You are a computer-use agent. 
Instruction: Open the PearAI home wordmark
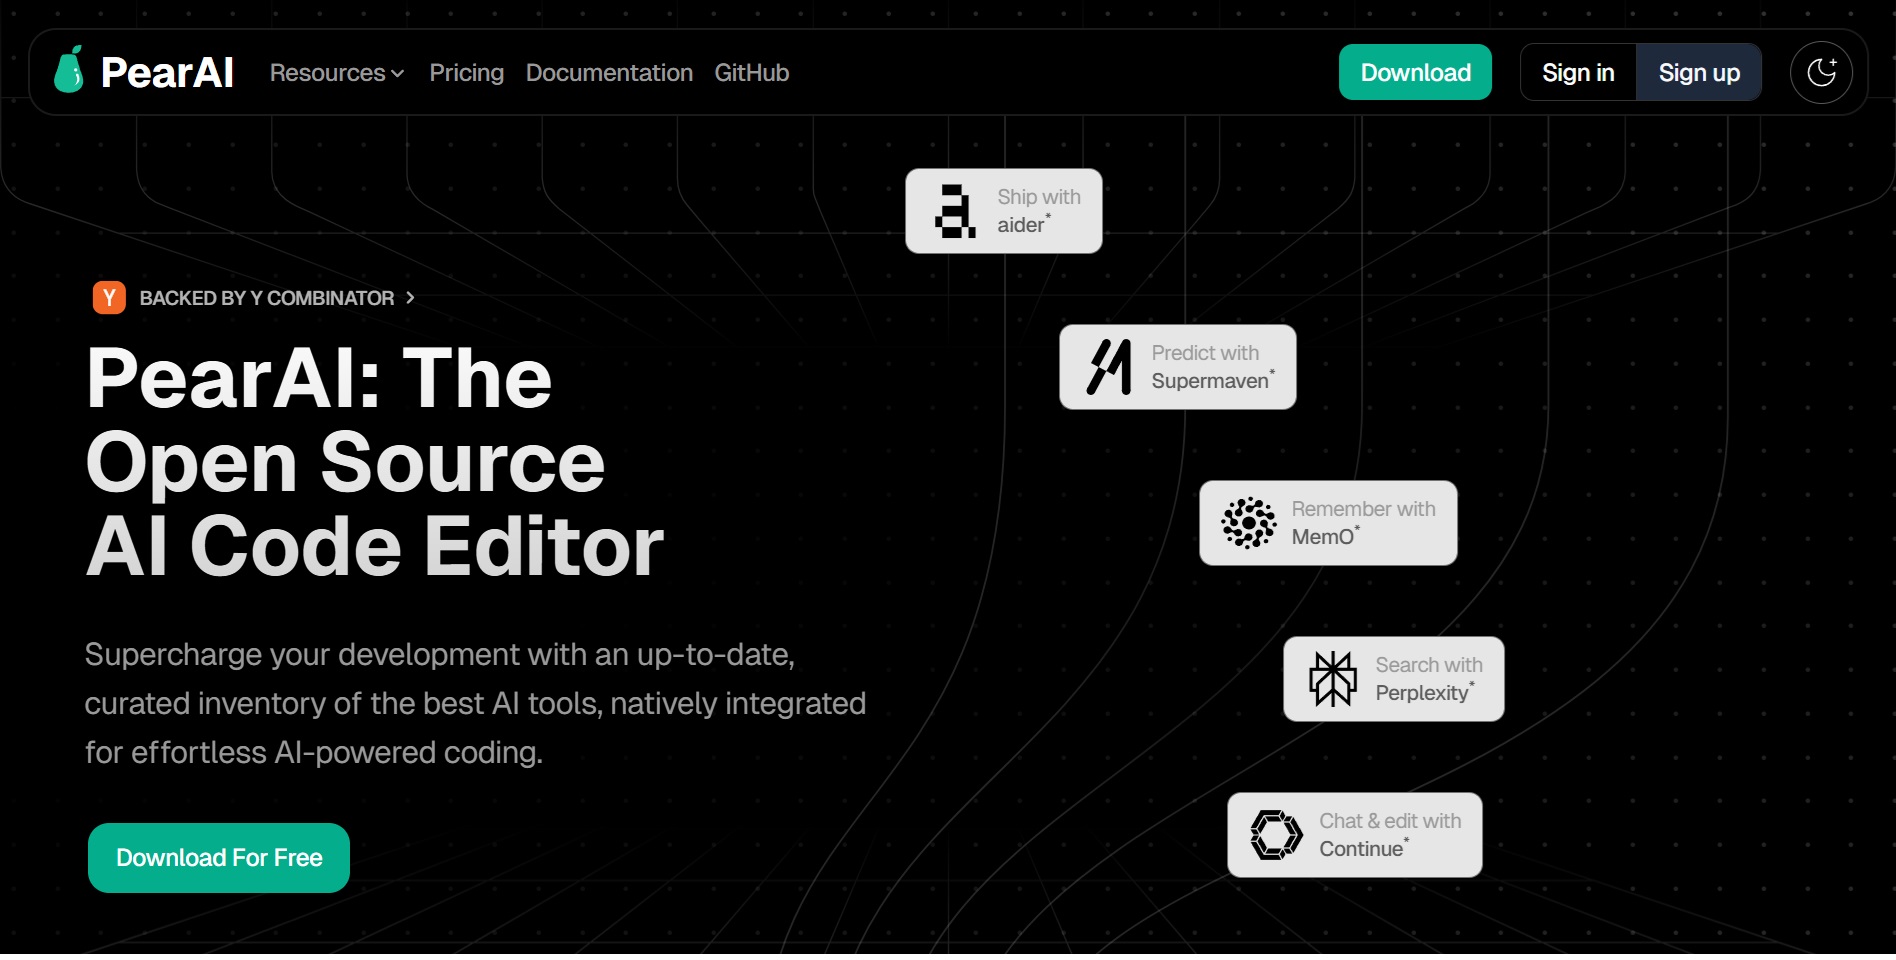click(167, 72)
